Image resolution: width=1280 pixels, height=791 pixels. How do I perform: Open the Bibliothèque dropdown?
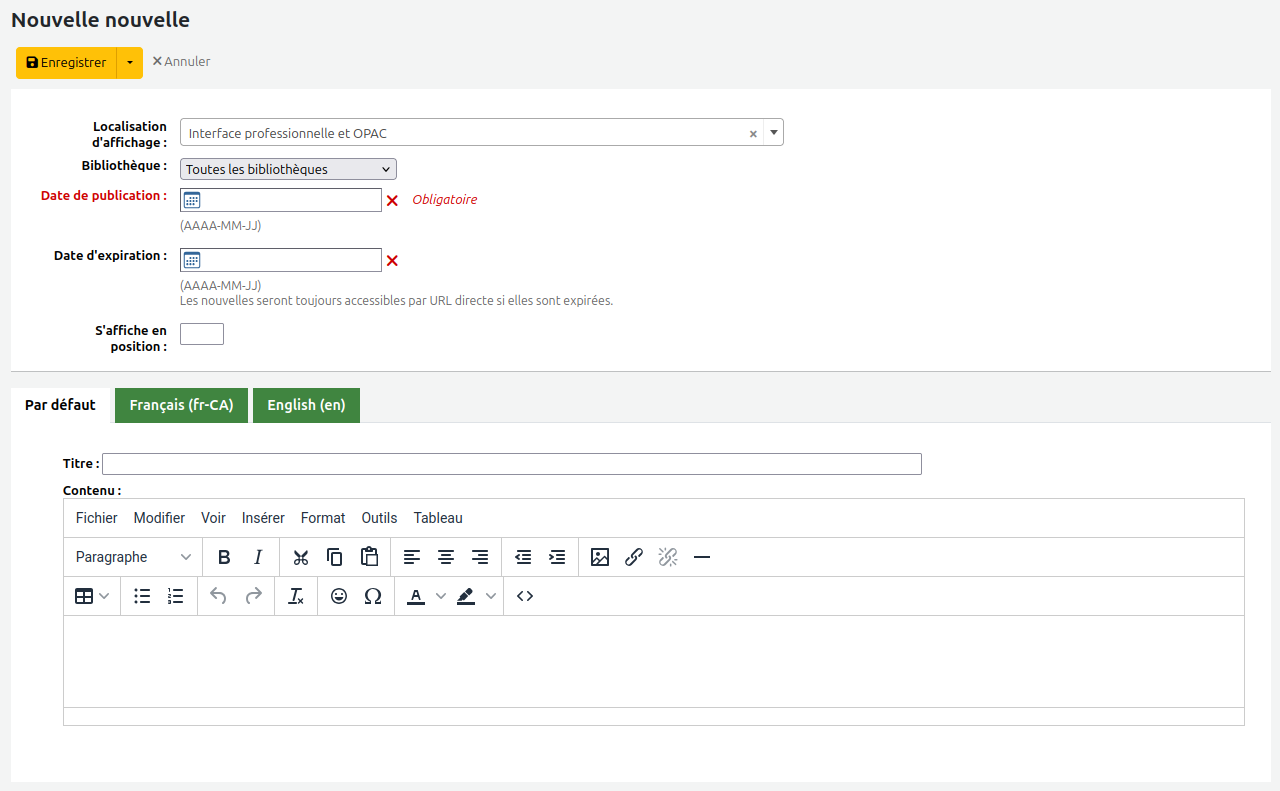pyautogui.click(x=288, y=169)
